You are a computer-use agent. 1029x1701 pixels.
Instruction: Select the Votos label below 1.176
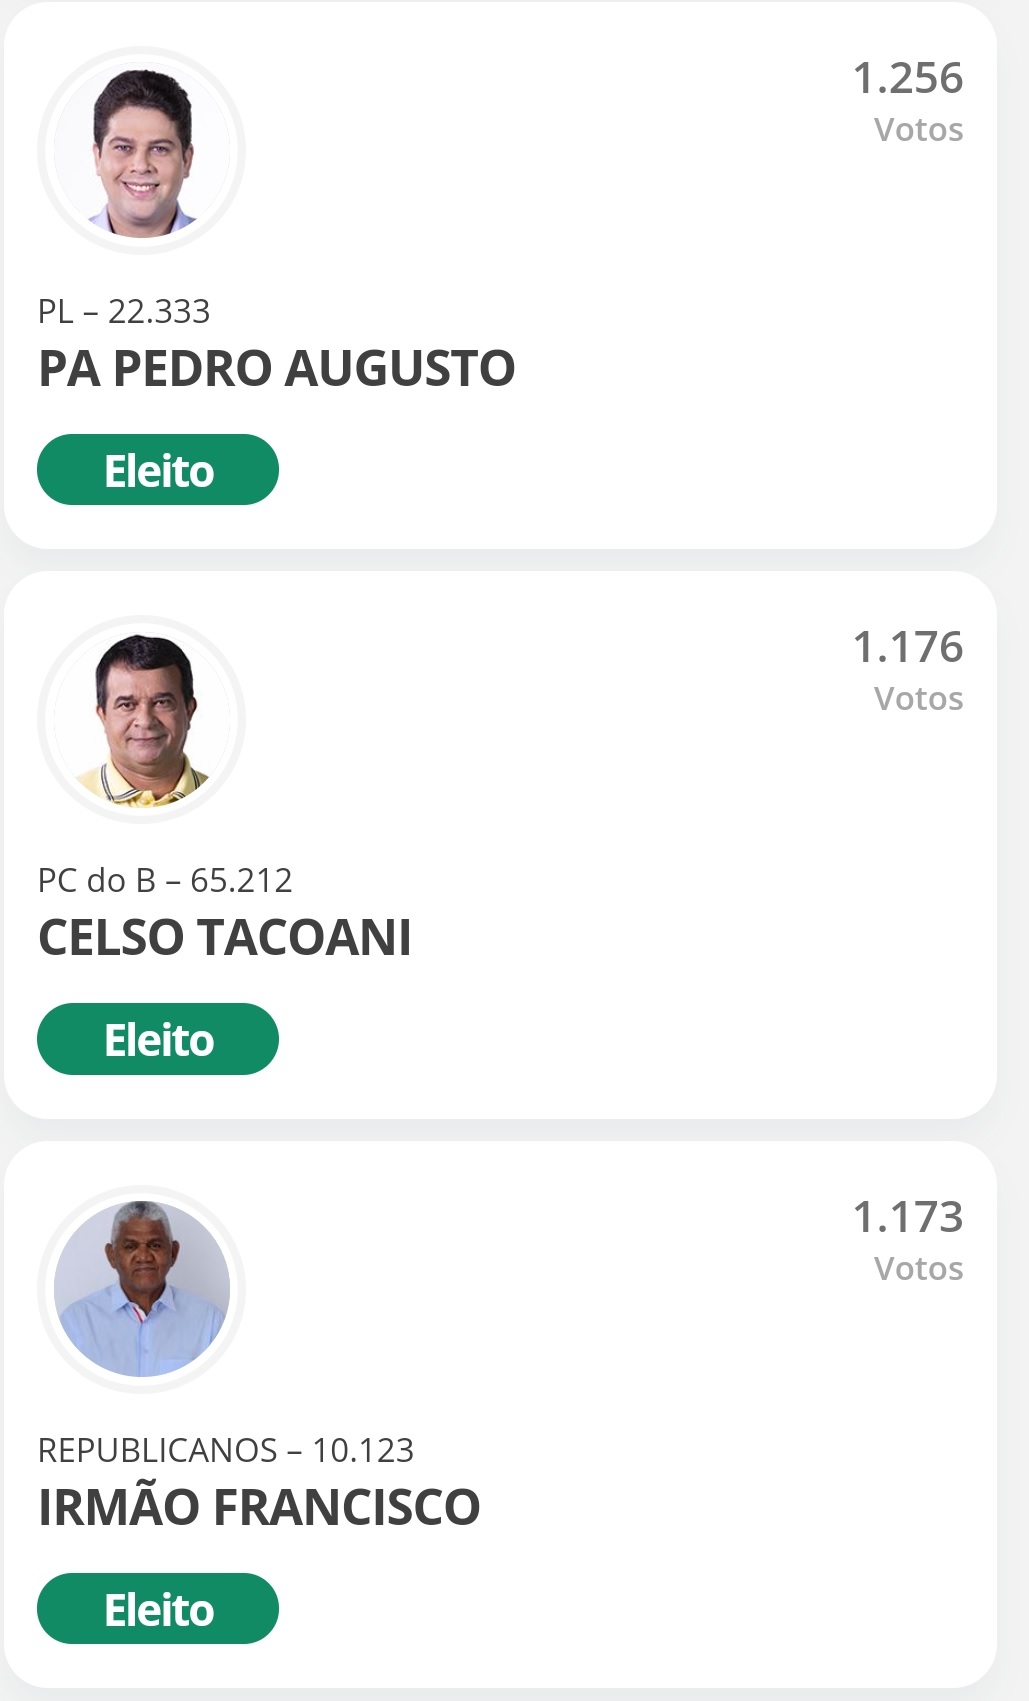click(918, 699)
